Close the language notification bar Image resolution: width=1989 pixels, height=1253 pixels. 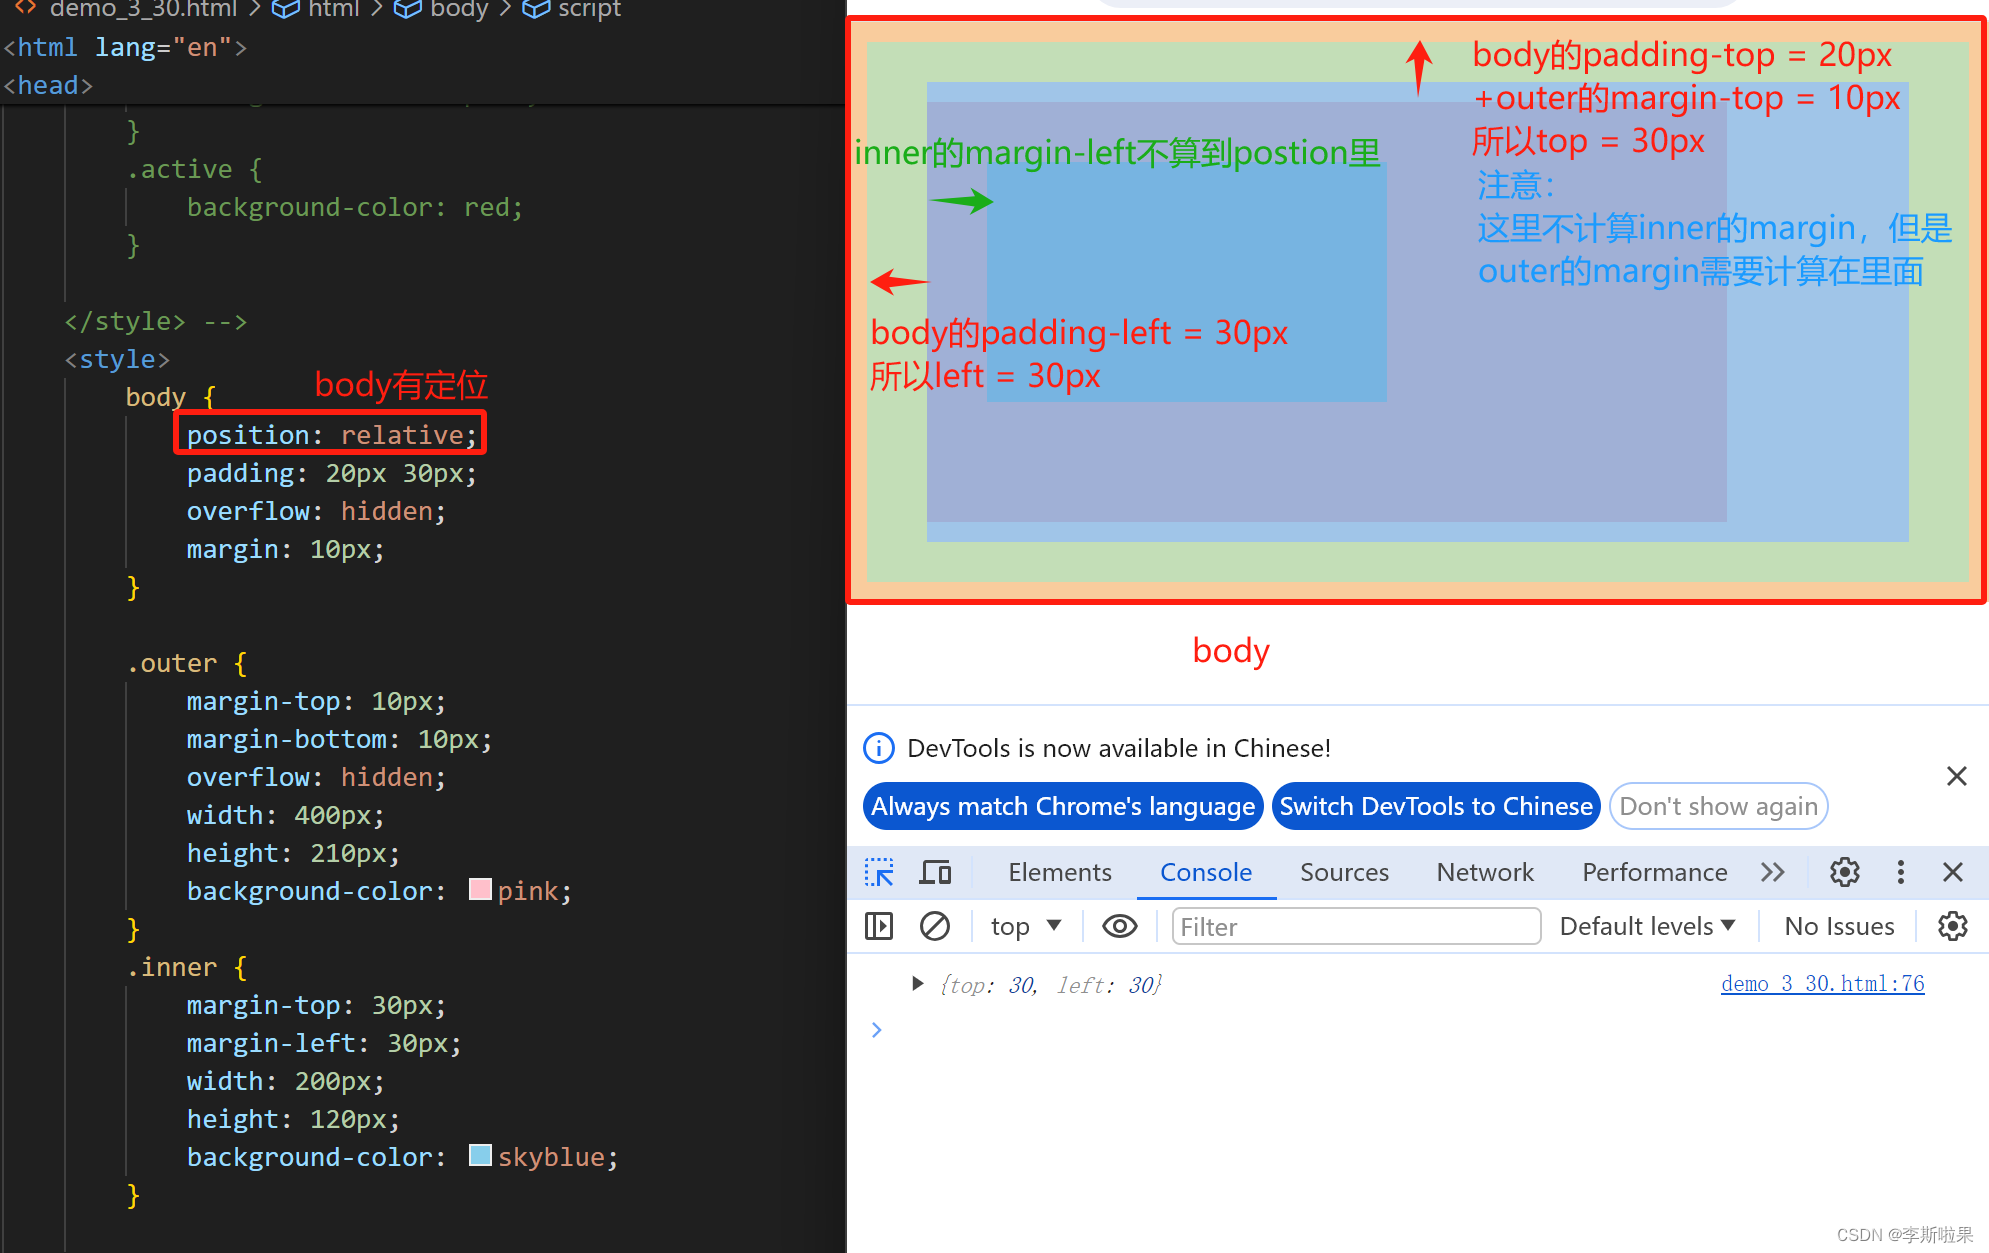(1956, 776)
